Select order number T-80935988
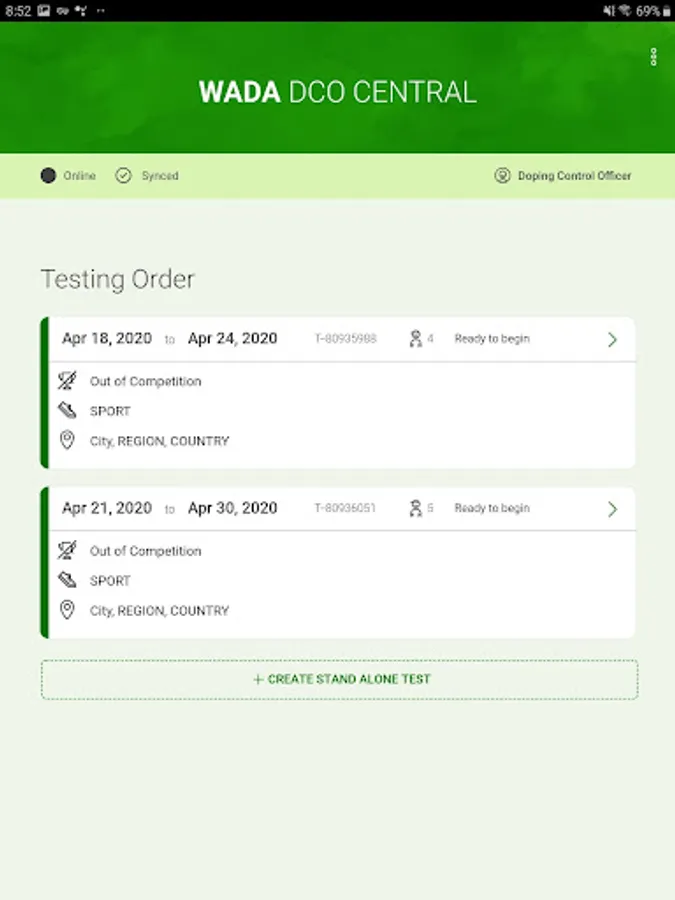Viewport: 675px width, 900px height. click(346, 339)
